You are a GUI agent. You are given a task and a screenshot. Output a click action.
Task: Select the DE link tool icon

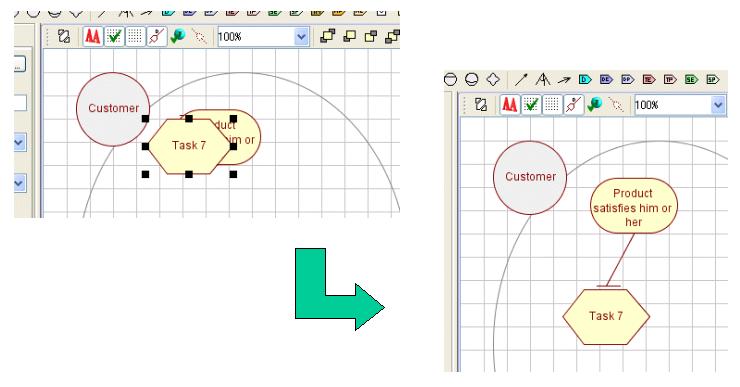point(606,79)
